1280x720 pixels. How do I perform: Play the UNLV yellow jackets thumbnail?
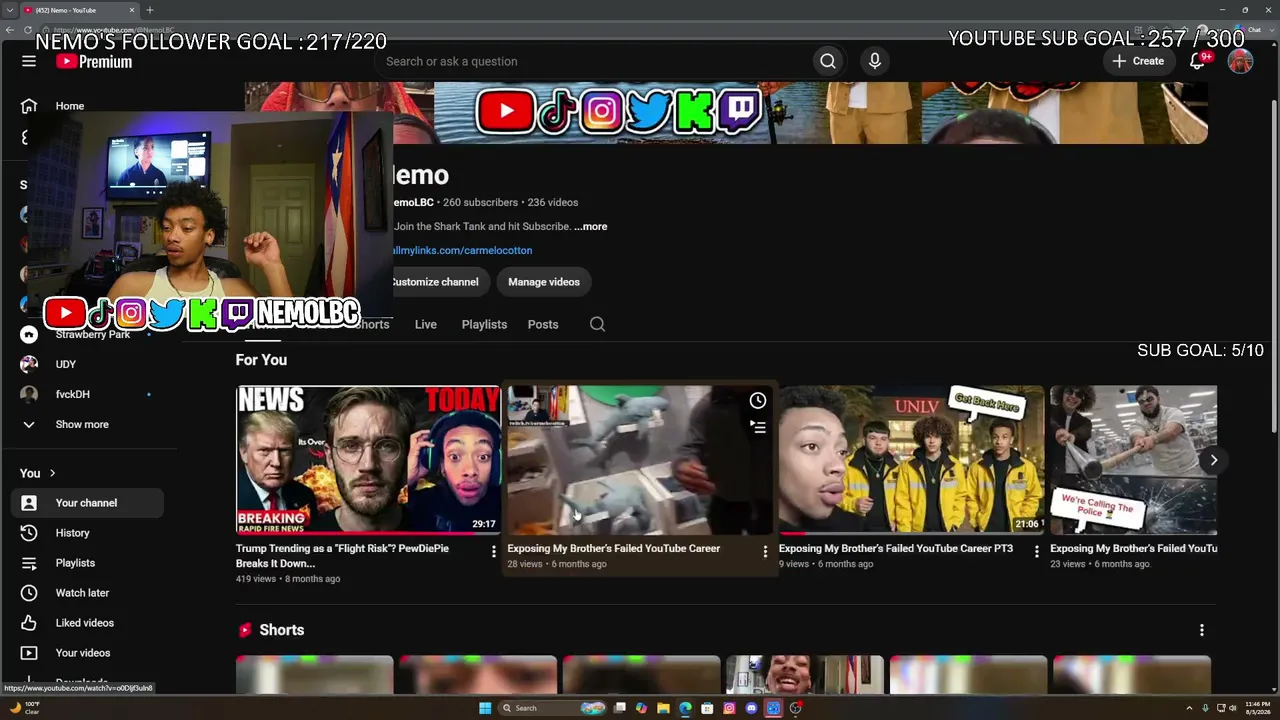pyautogui.click(x=912, y=460)
